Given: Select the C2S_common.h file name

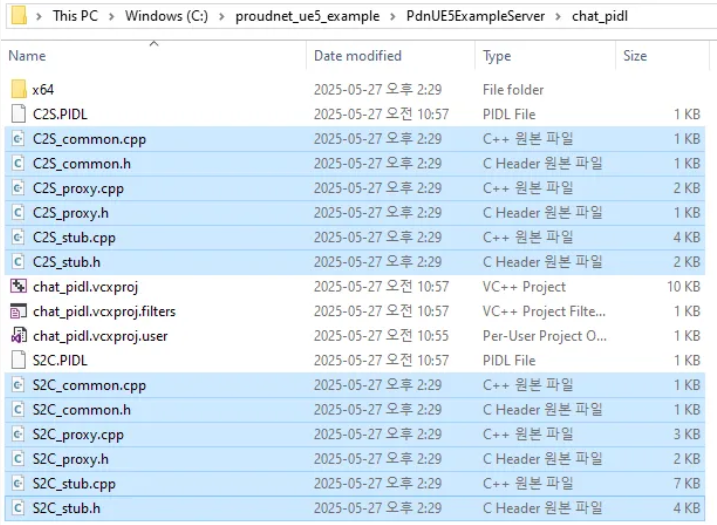Looking at the screenshot, I should [x=81, y=164].
